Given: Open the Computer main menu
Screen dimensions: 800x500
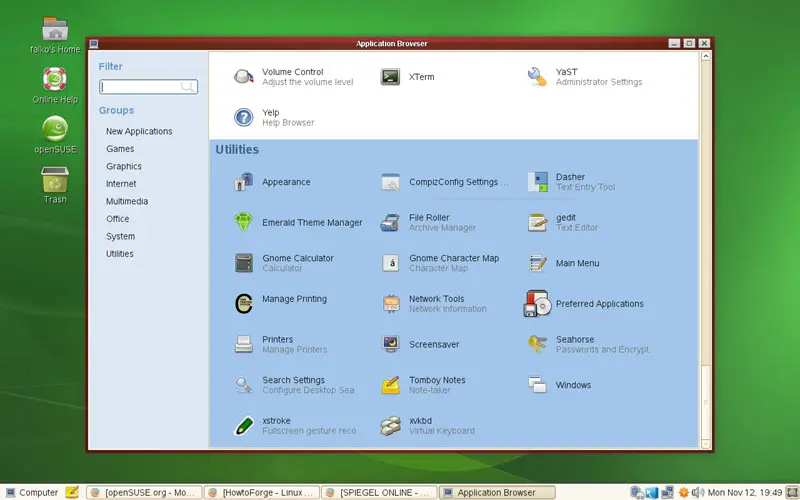Looking at the screenshot, I should coord(32,492).
